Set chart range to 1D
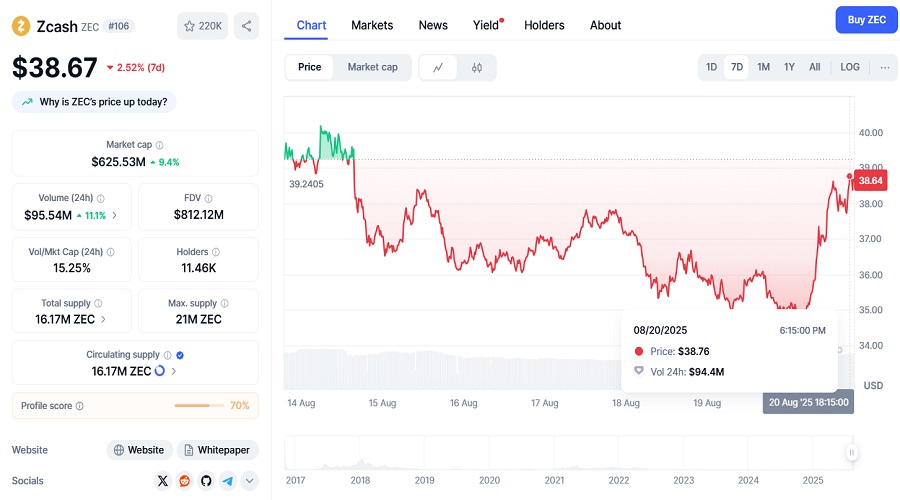This screenshot has width=900, height=500. pyautogui.click(x=711, y=67)
